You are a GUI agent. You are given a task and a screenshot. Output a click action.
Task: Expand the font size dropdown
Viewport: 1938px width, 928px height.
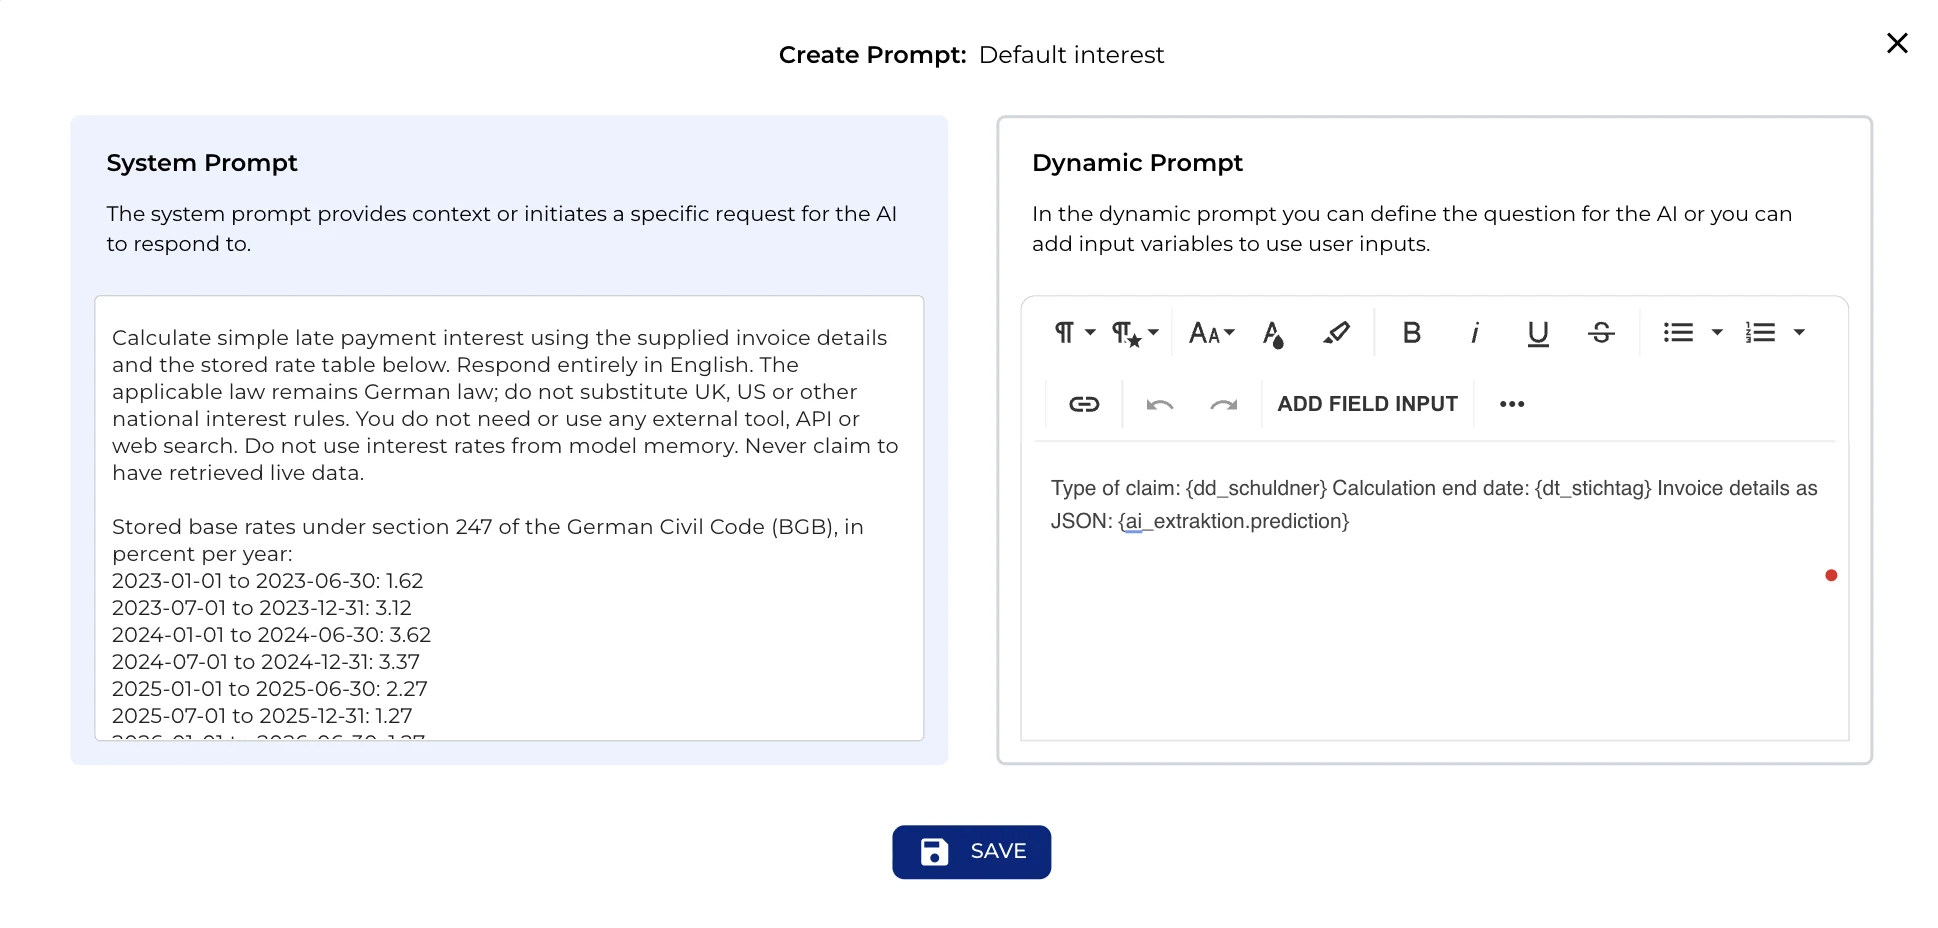[1212, 333]
